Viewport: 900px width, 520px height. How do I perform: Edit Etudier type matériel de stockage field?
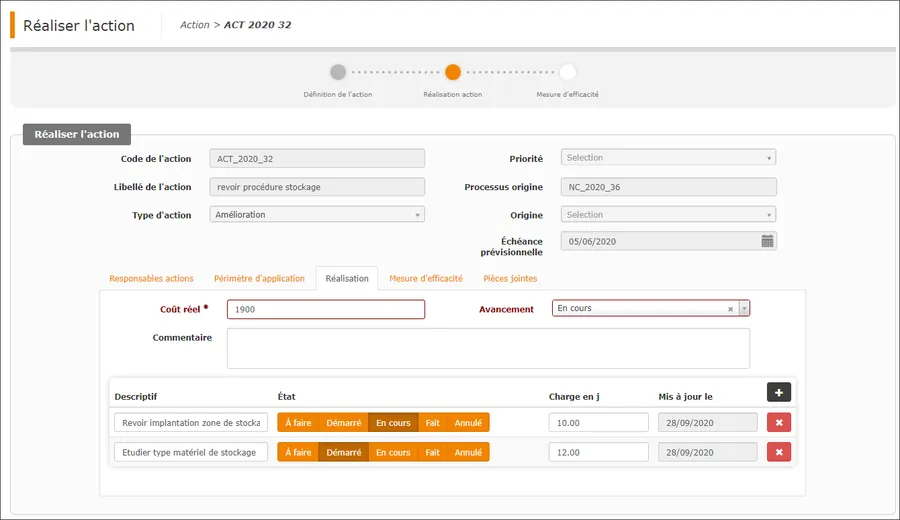click(191, 452)
